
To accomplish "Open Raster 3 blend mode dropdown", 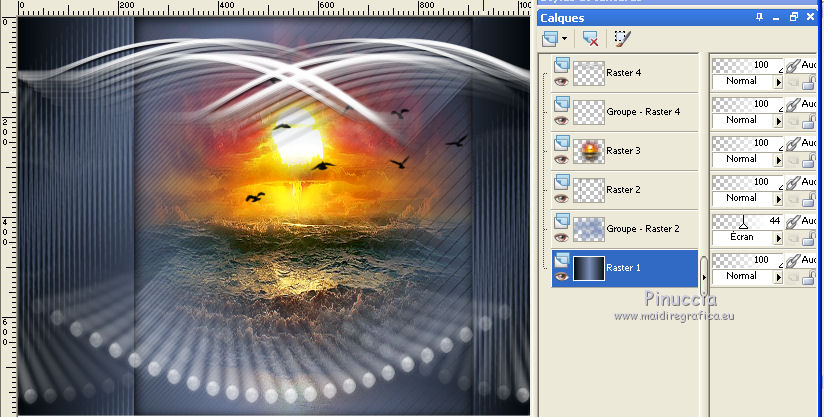I will (x=778, y=160).
